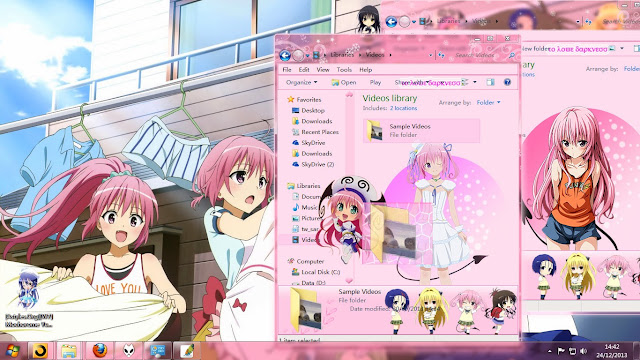Open the volume speaker icon
The height and width of the screenshot is (360, 640).
click(584, 351)
